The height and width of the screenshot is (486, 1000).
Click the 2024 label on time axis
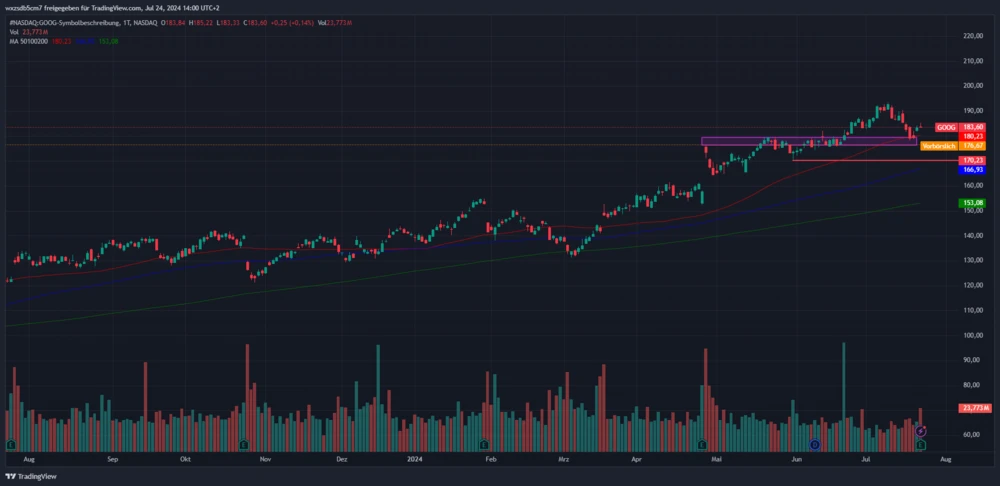[417, 460]
